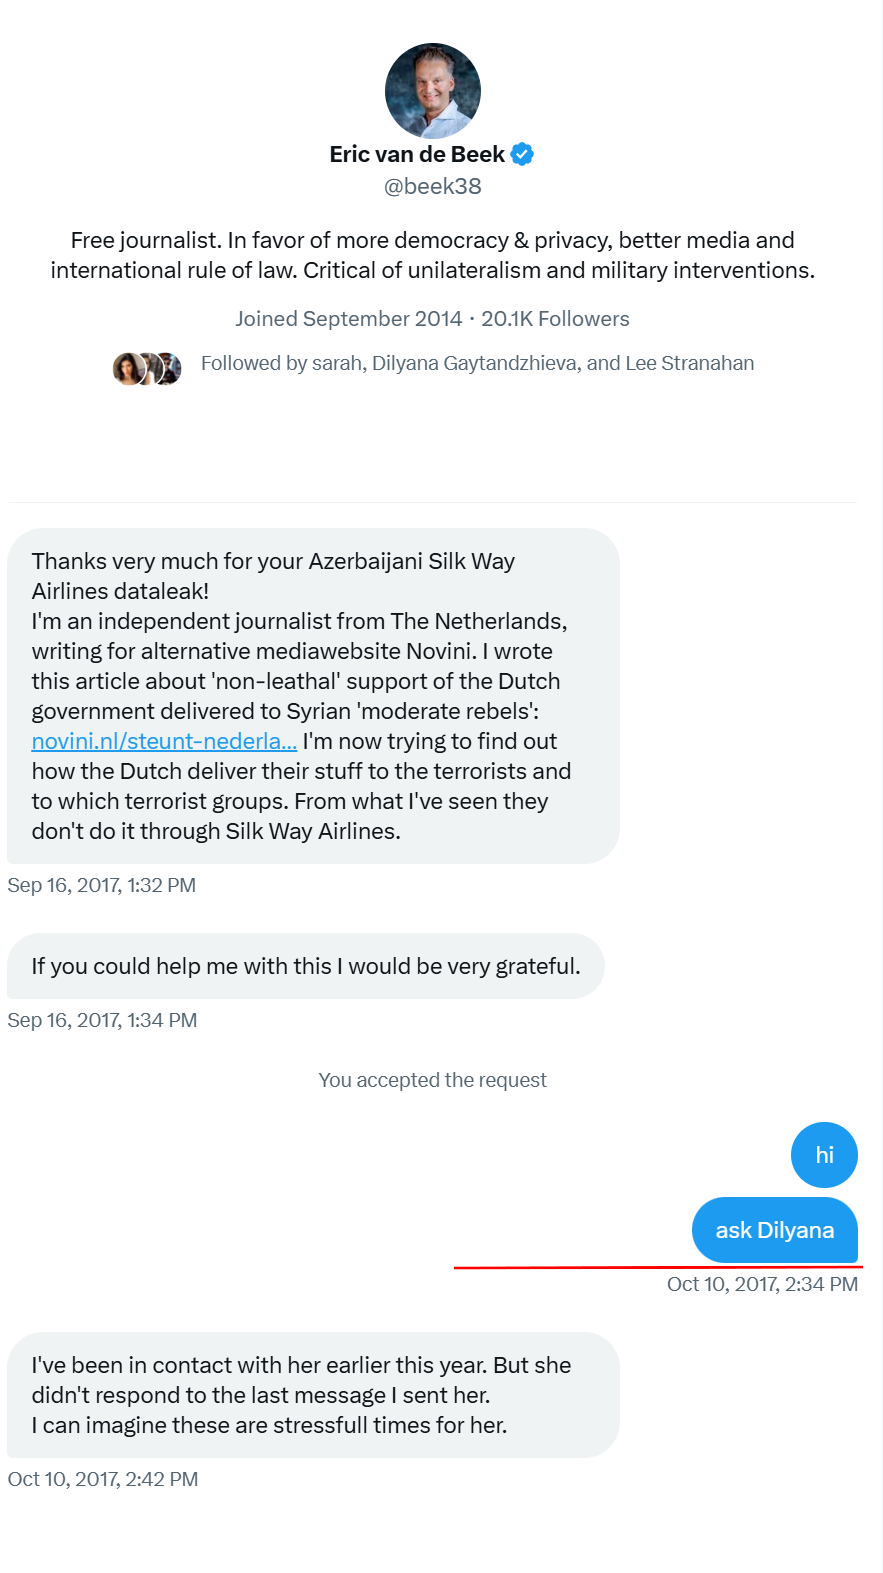Select the 'I've been in contact' message
Image resolution: width=883 pixels, height=1573 pixels.
pos(313,1395)
